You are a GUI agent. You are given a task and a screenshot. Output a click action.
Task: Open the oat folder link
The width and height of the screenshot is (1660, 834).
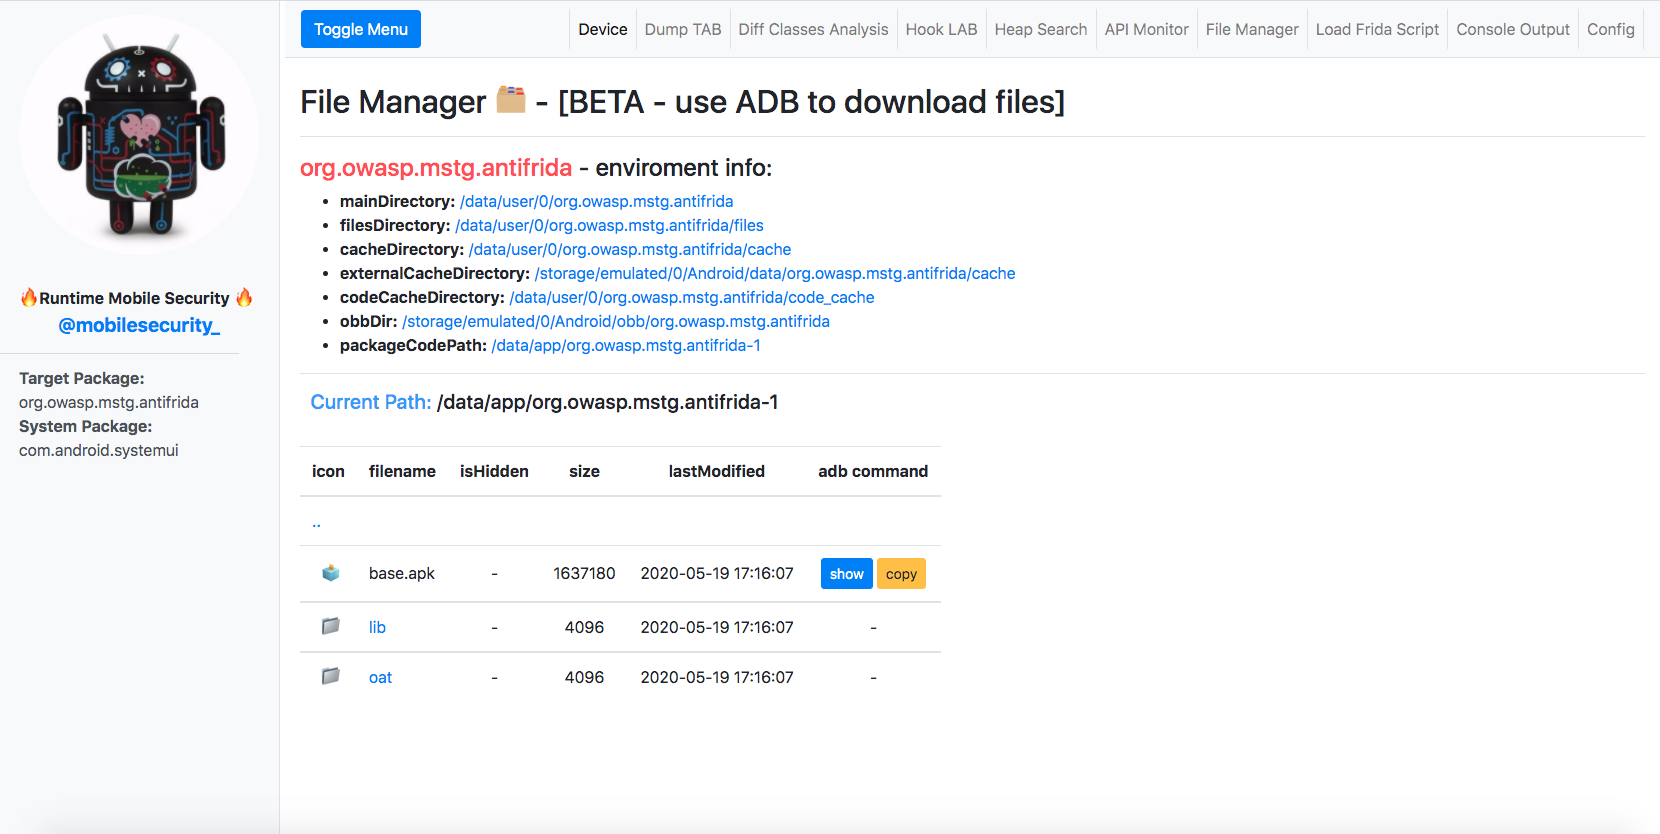tap(380, 677)
